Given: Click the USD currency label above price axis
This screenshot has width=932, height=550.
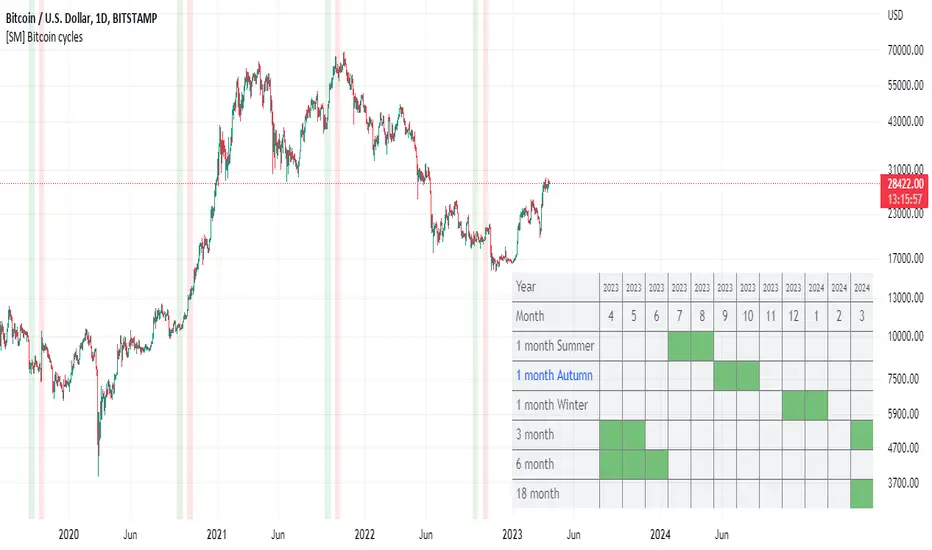Looking at the screenshot, I should 895,17.
